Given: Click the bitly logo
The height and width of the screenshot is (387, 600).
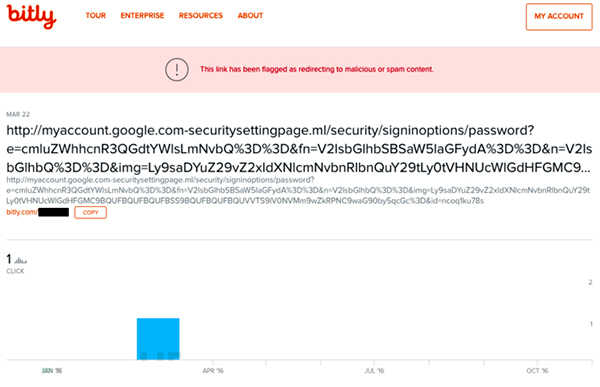Looking at the screenshot, I should [x=31, y=16].
